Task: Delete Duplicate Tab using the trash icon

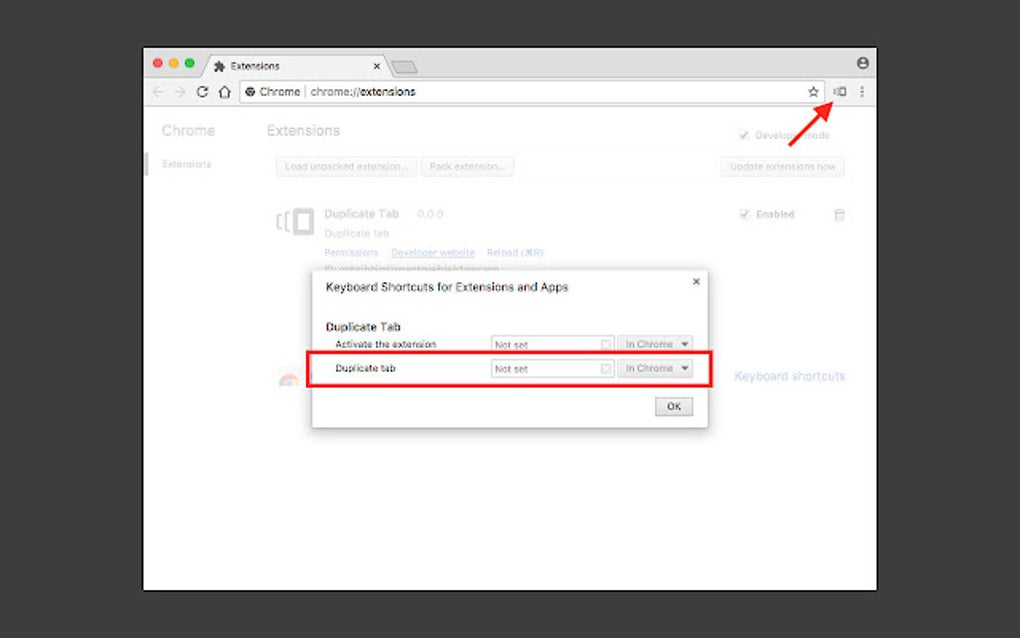Action: click(x=839, y=214)
